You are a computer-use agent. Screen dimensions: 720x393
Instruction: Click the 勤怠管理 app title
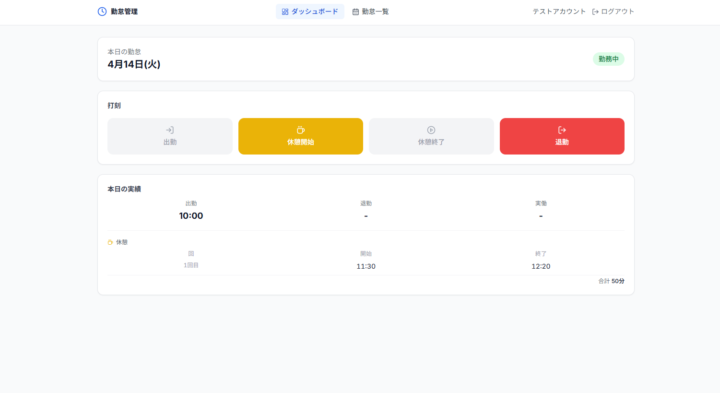pyautogui.click(x=124, y=11)
